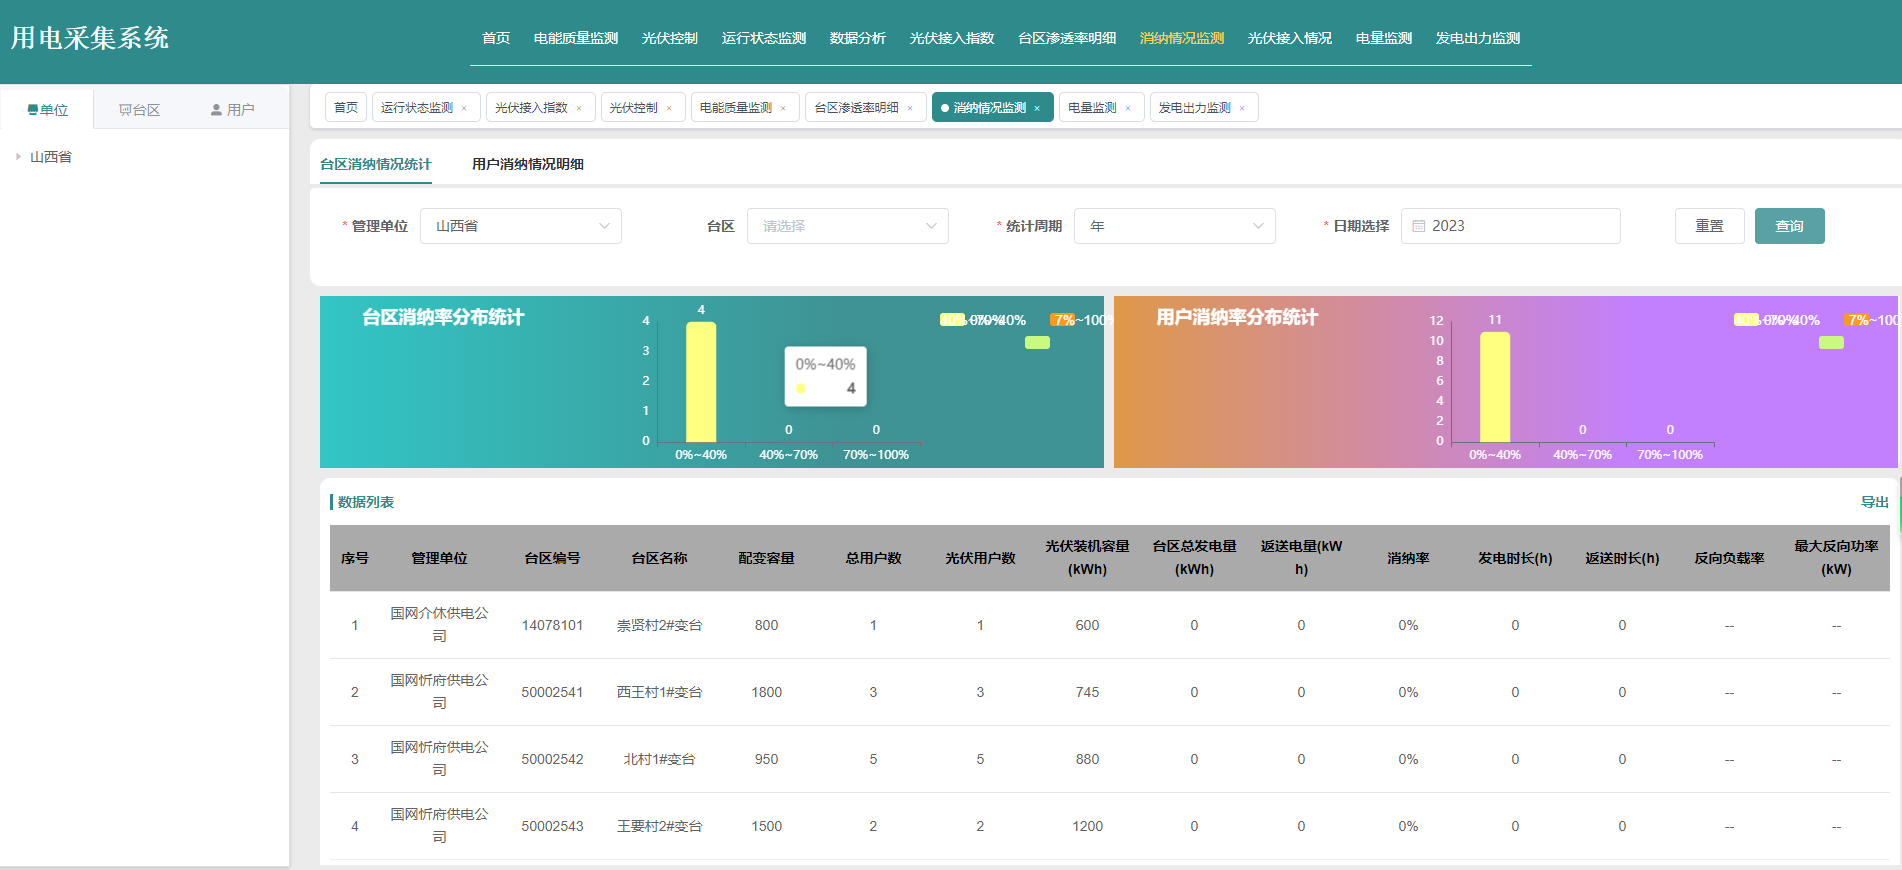Close the 光伏控制 tab
This screenshot has width=1902, height=870.
[669, 108]
